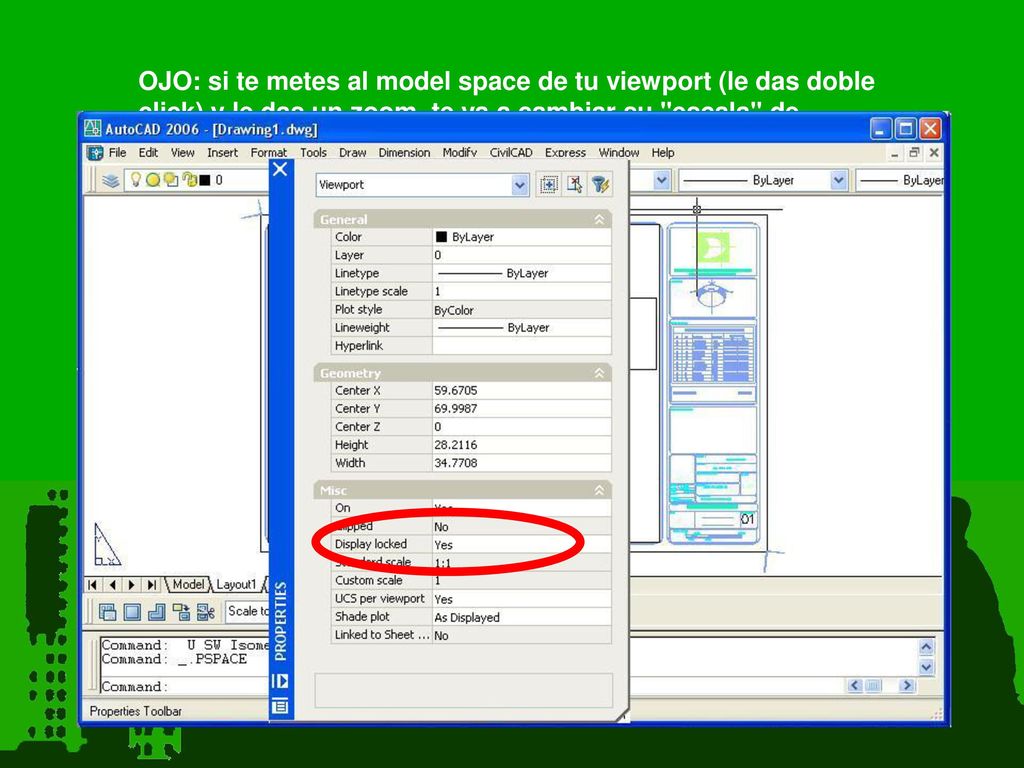Click Clip Existing Viewport icon

206,612
